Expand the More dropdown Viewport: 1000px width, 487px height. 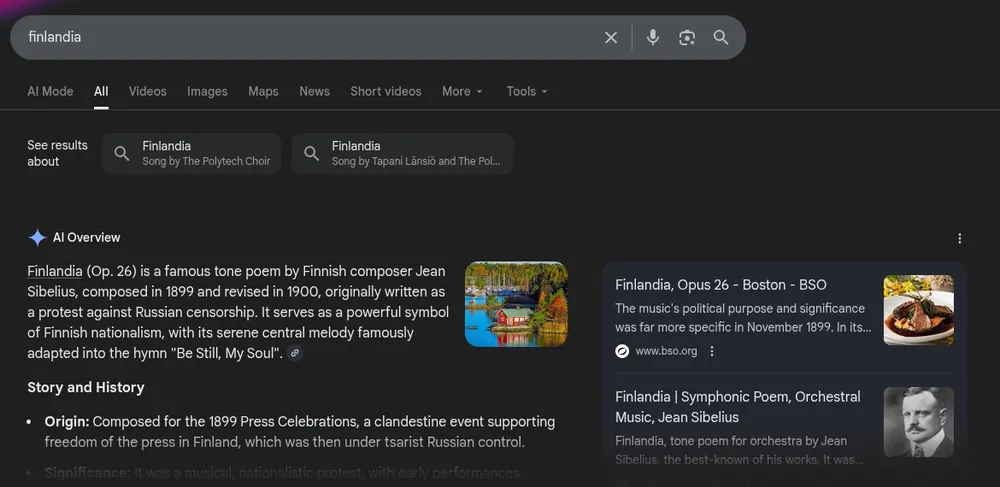[462, 91]
